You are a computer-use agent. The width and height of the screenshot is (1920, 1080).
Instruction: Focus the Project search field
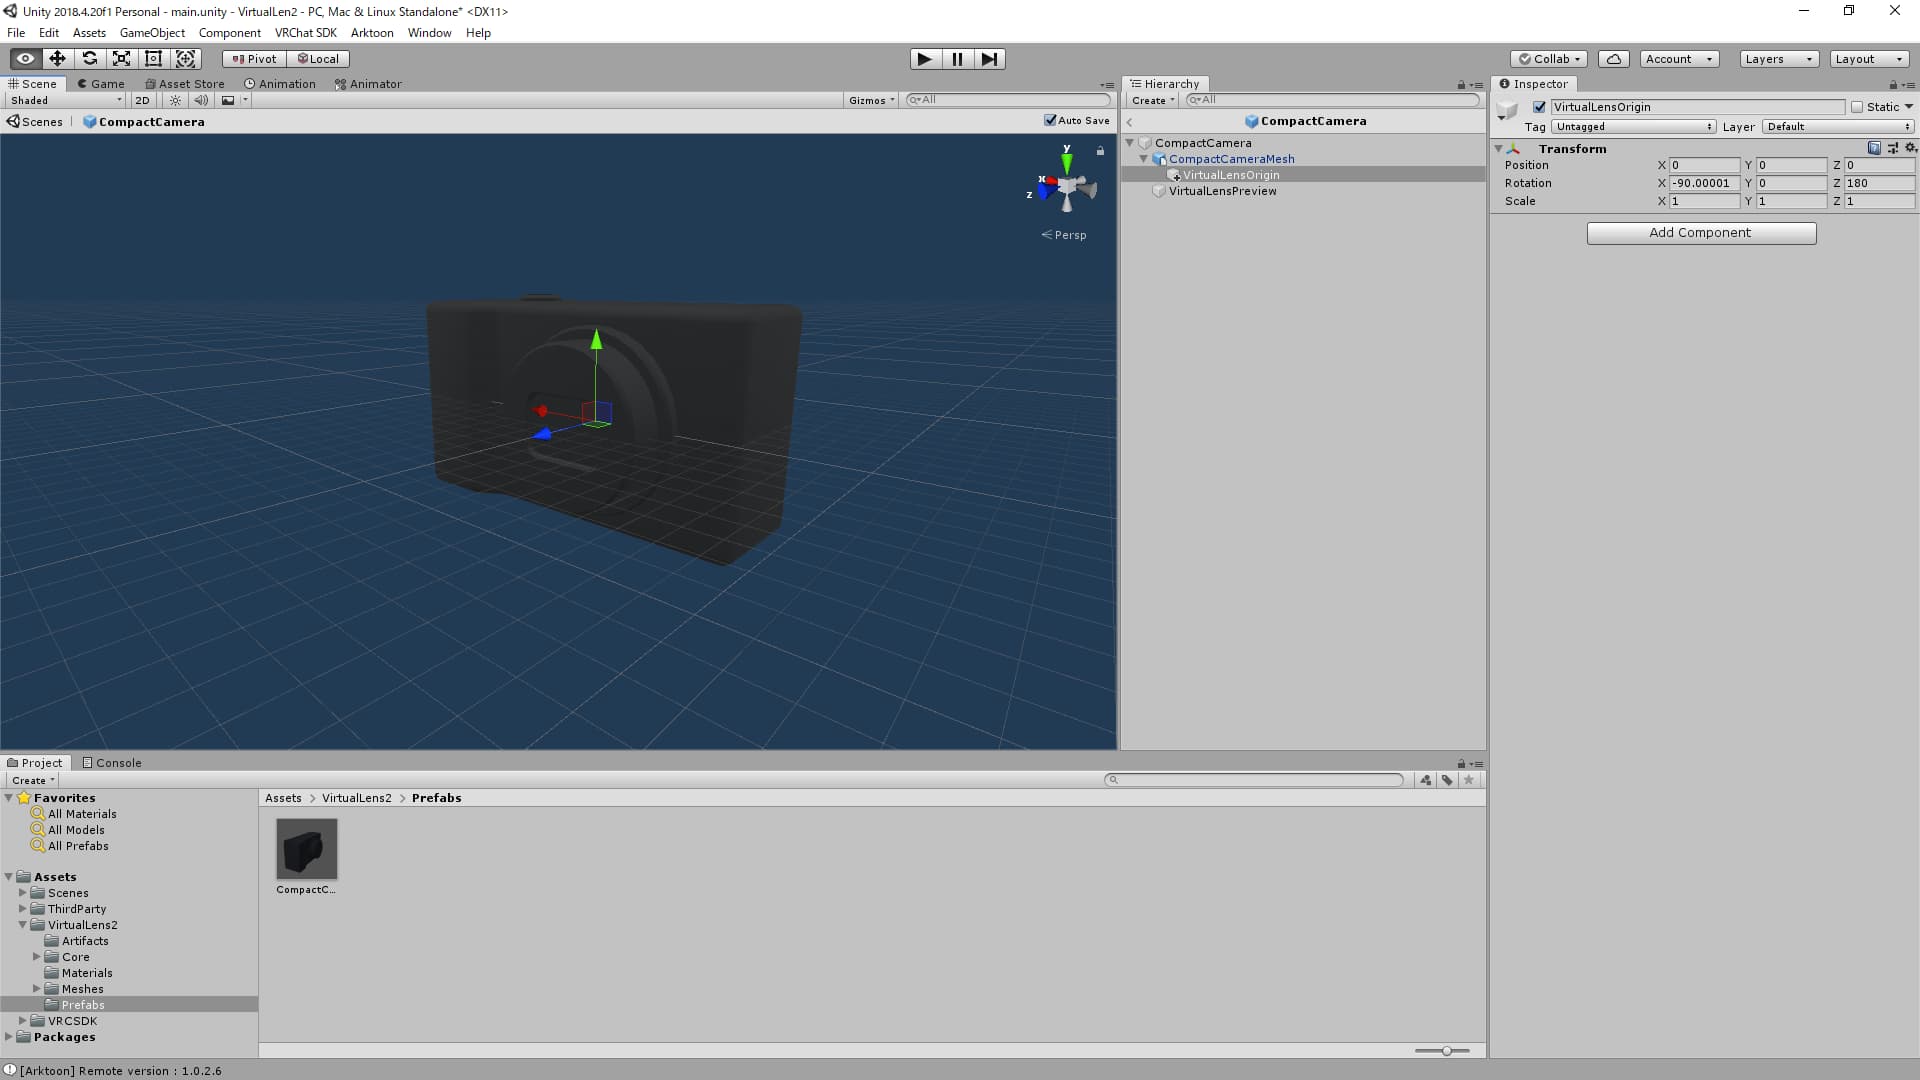pyautogui.click(x=1254, y=780)
